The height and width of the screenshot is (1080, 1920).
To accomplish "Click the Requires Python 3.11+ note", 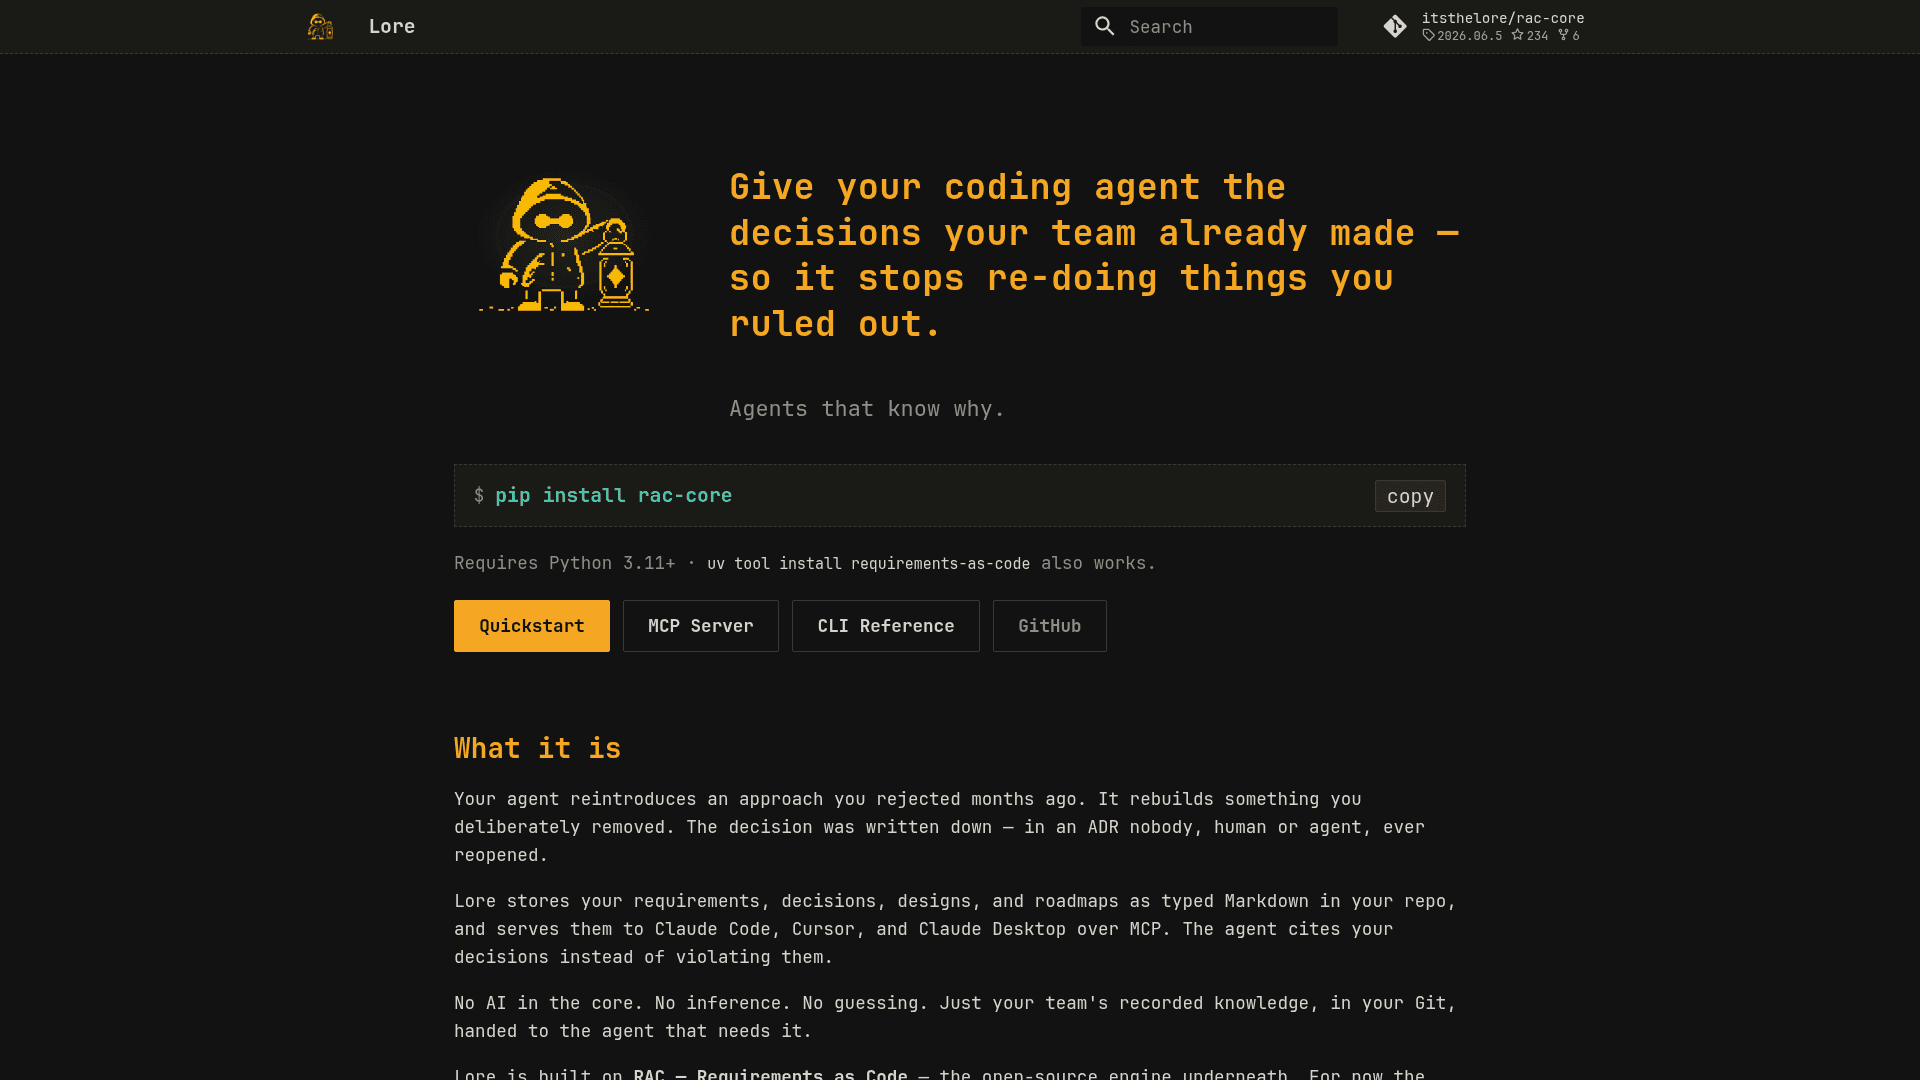I will (564, 563).
